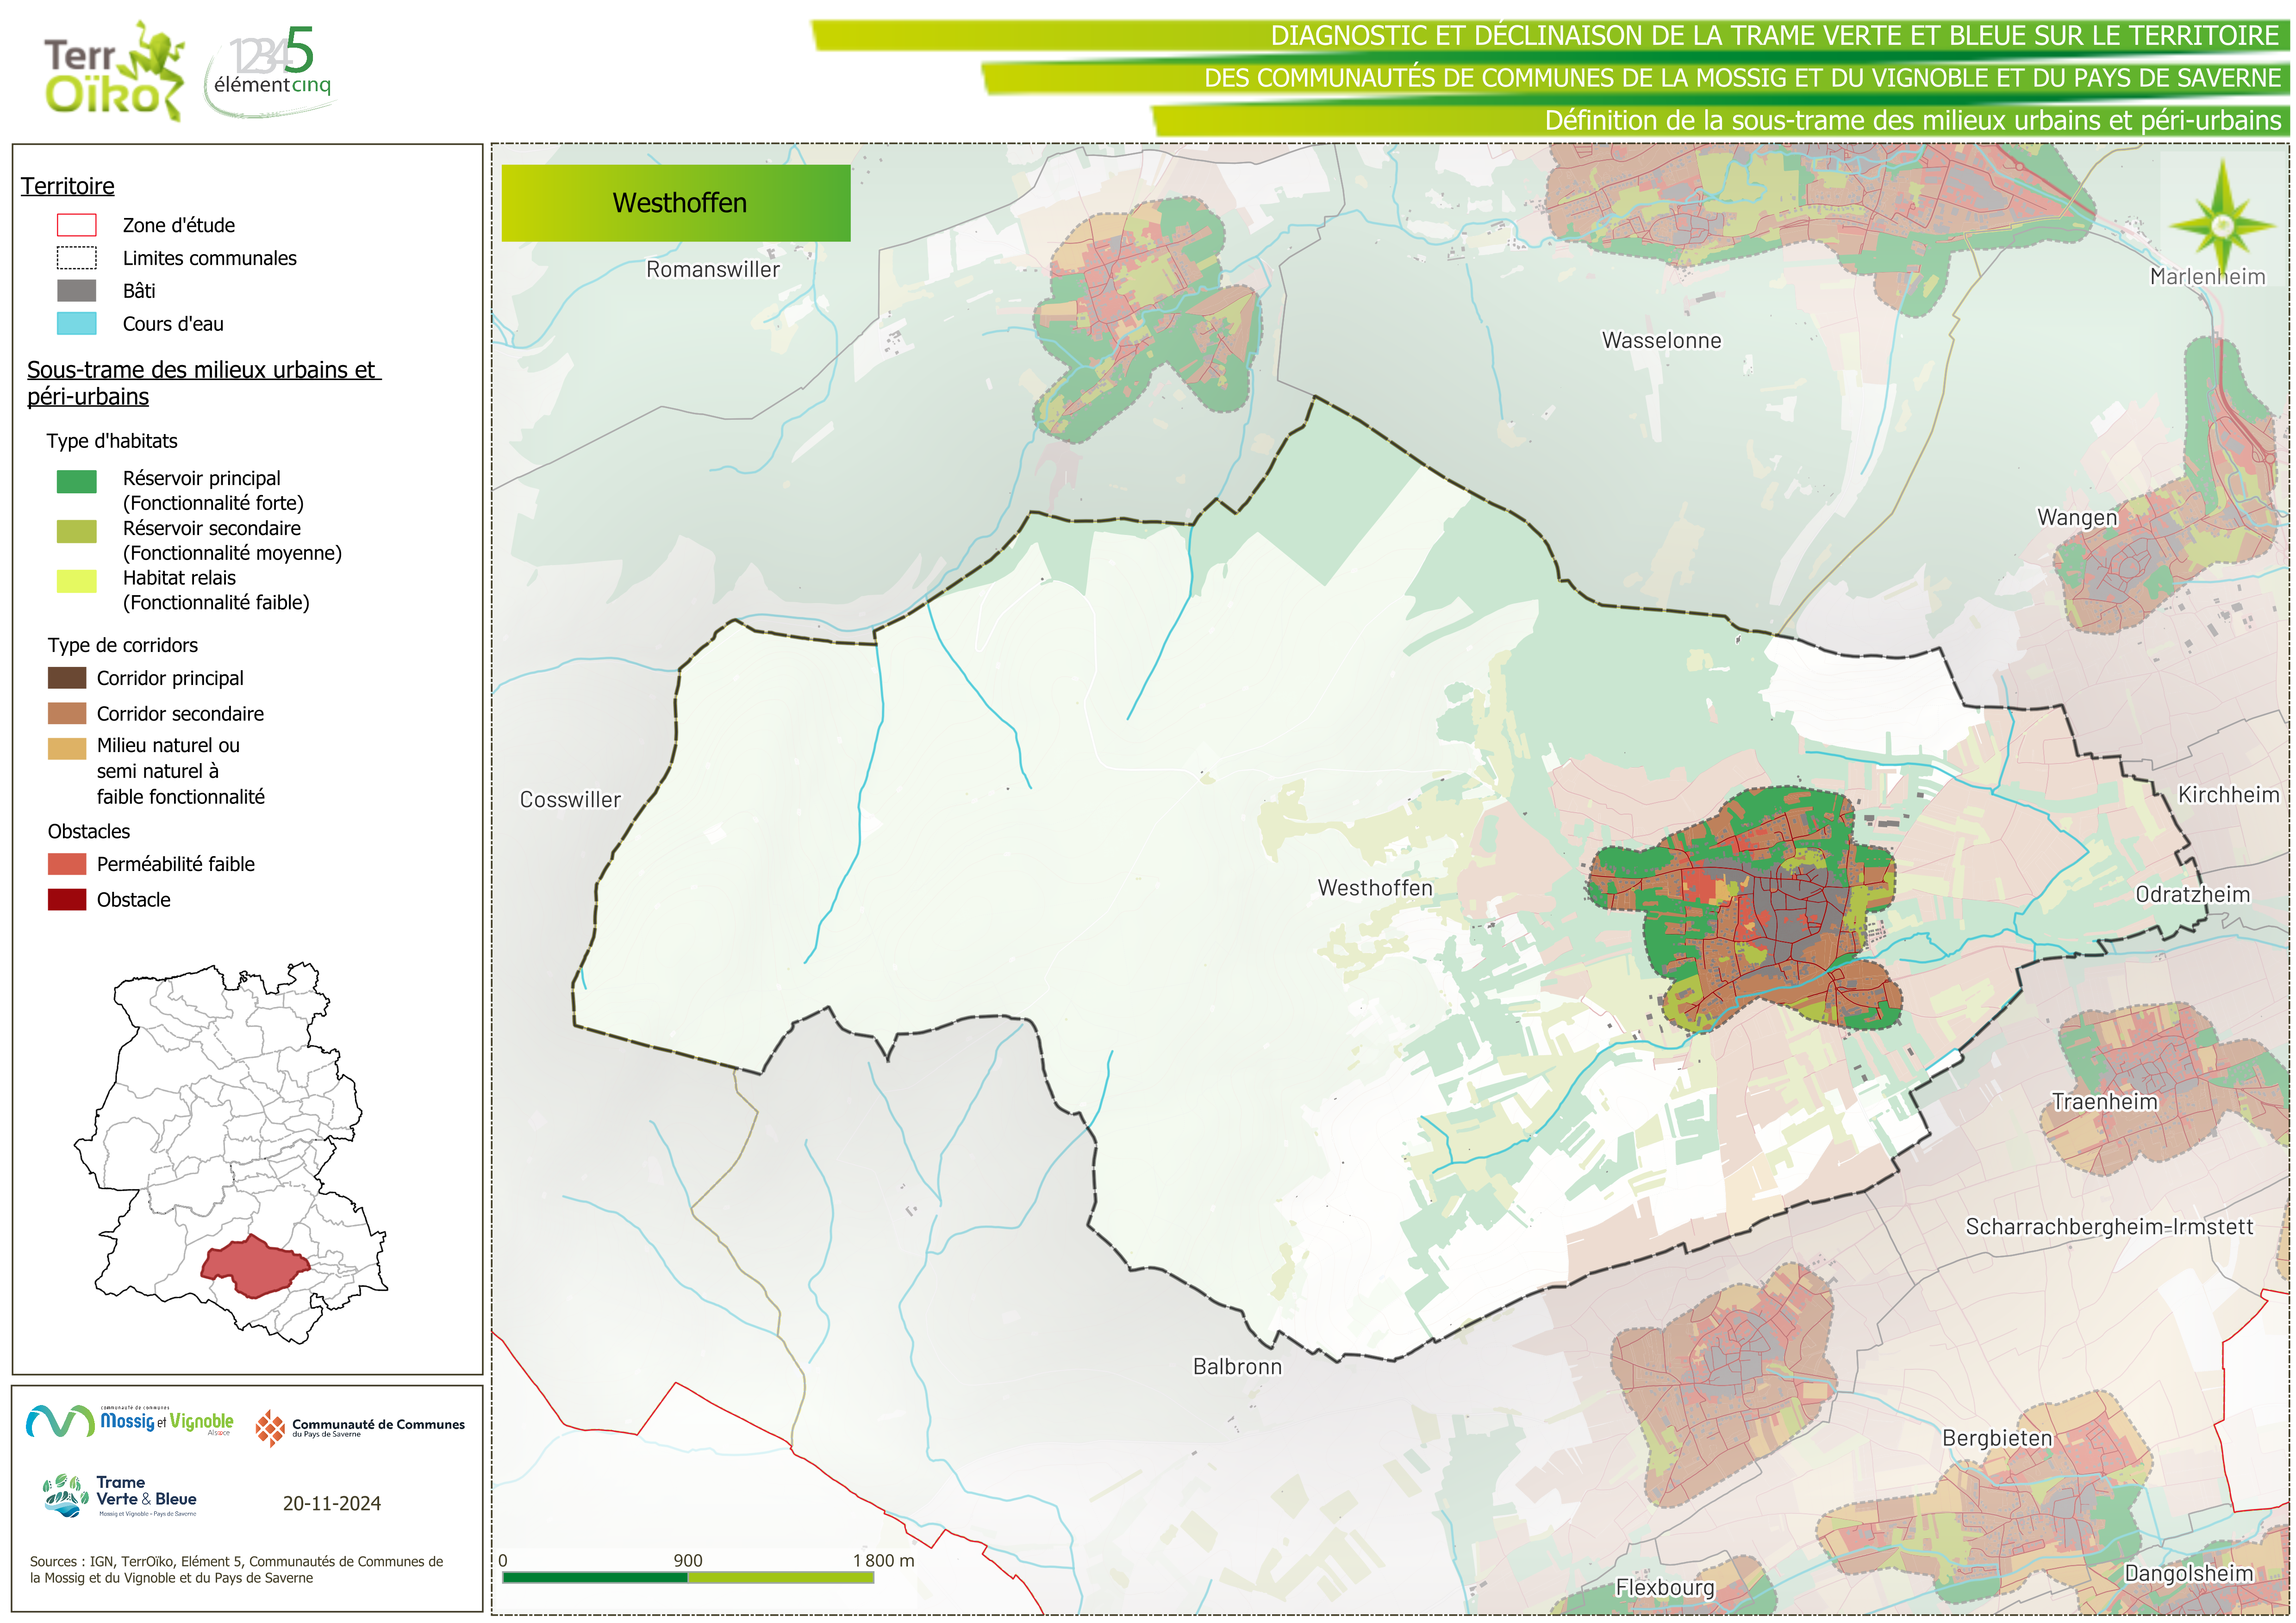This screenshot has height=1623, width=2296.
Task: Click the Cours d'eau blue swatch
Action: click(x=76, y=323)
